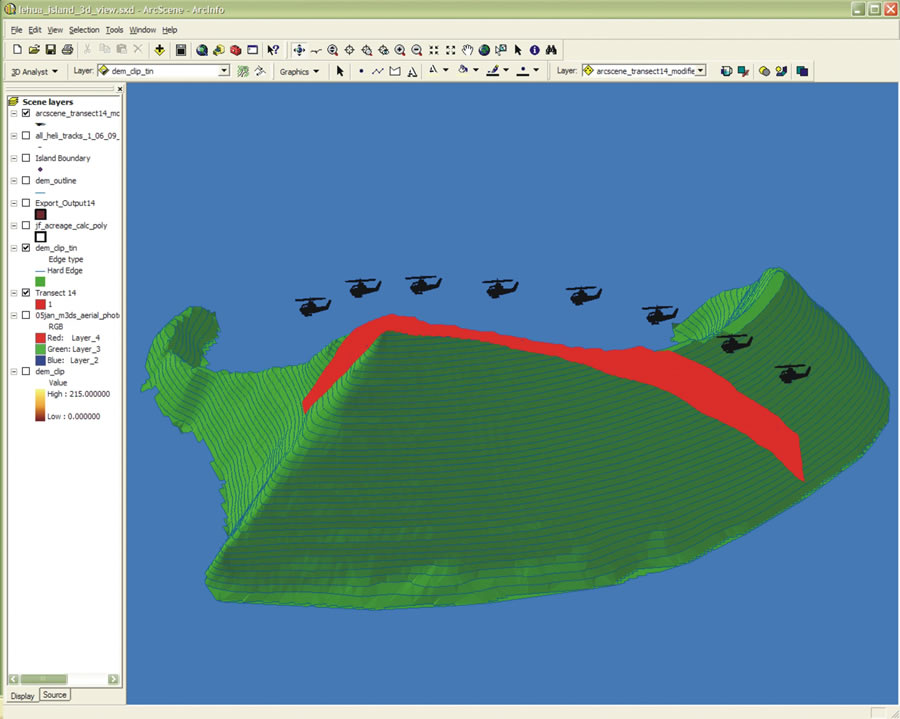900x719 pixels.
Task: Open the Selection menu
Action: tap(84, 30)
